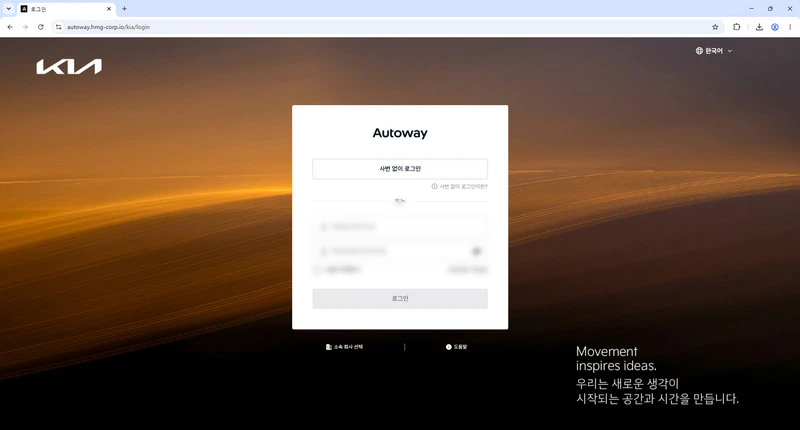
Task: Open the browser downloads icon
Action: coord(759,27)
